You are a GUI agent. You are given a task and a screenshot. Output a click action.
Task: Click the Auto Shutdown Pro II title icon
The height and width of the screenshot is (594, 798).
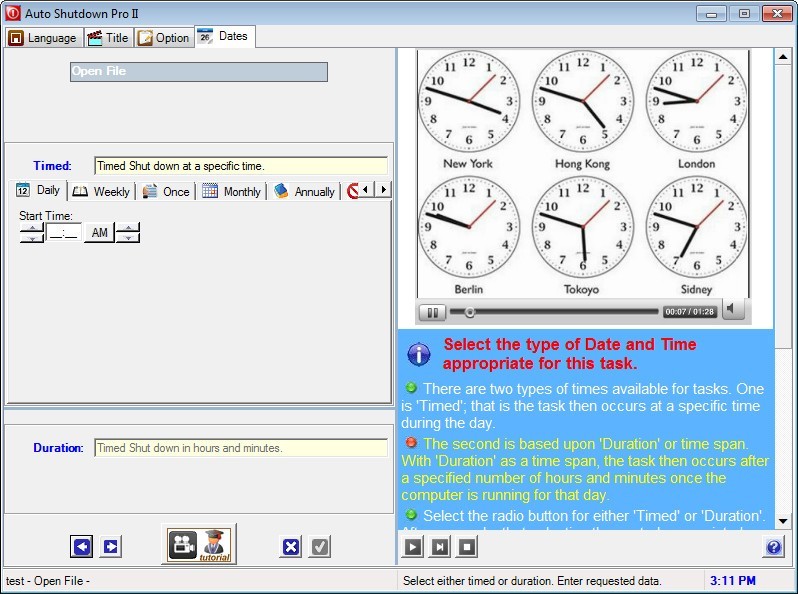click(x=13, y=13)
